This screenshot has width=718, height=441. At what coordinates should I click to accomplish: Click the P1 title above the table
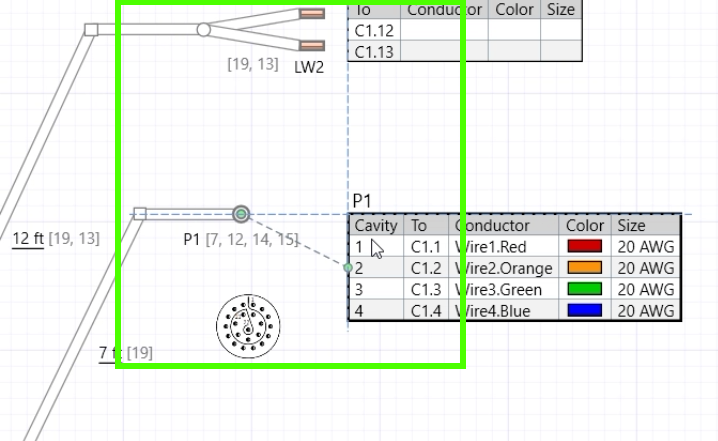(x=362, y=201)
